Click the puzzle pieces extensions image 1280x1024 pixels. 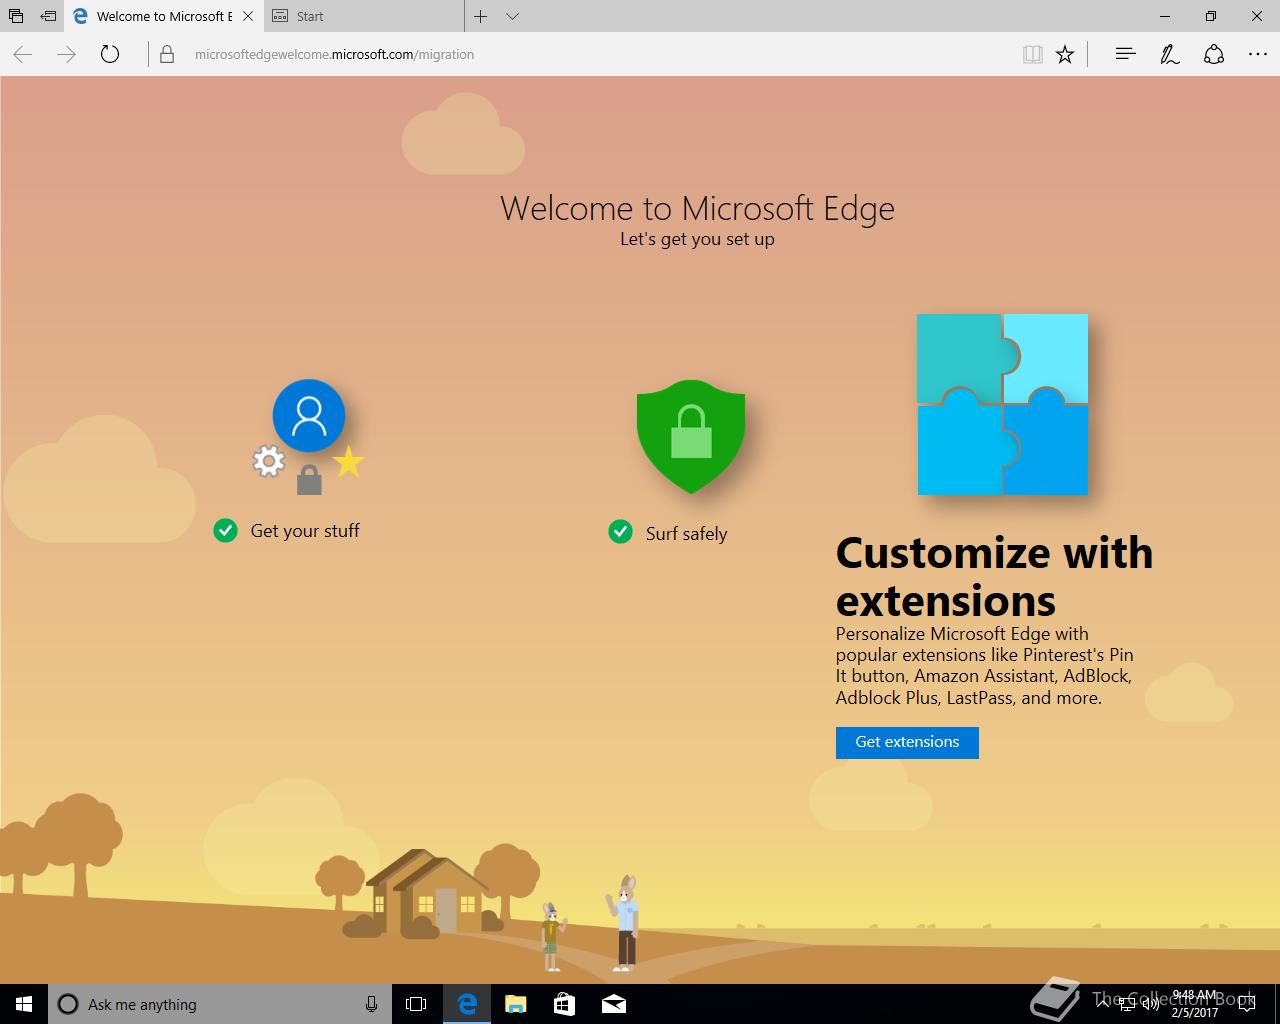coord(1002,404)
